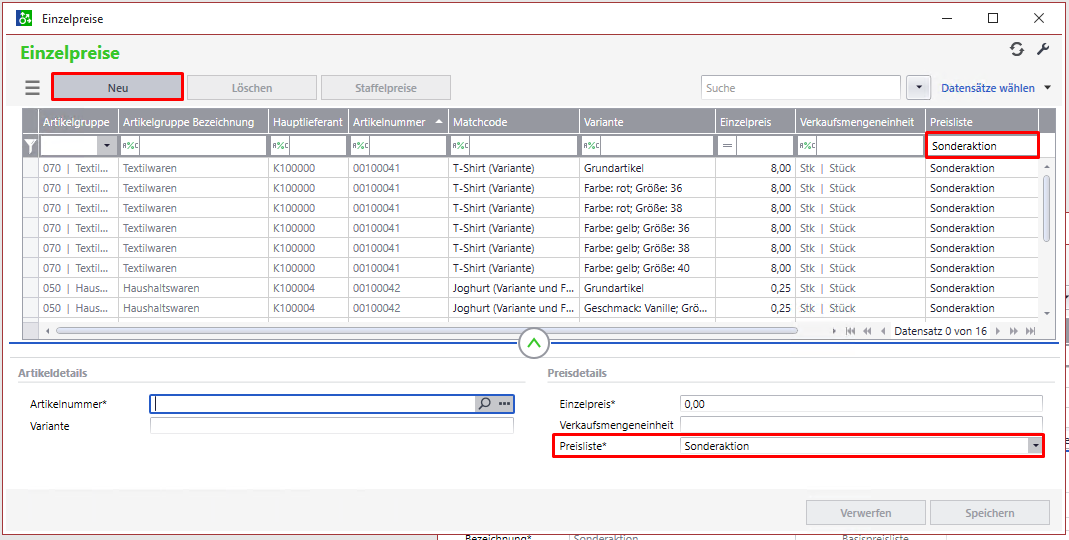This screenshot has height=540, width=1069.
Task: Click the Einzelpreis column header
Action: click(755, 122)
